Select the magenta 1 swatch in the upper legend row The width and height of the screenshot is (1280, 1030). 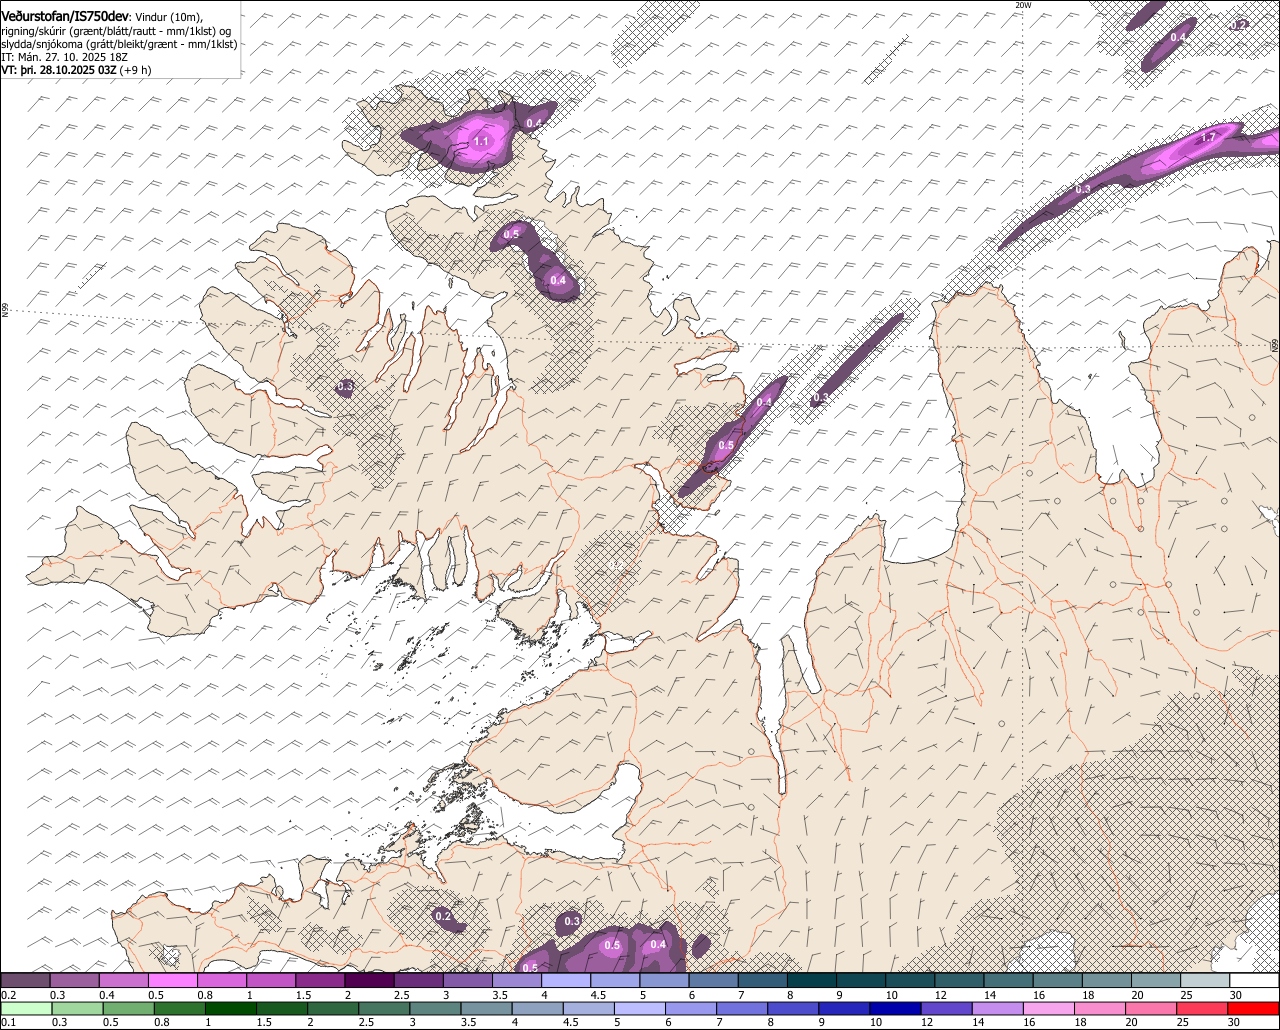[271, 980]
